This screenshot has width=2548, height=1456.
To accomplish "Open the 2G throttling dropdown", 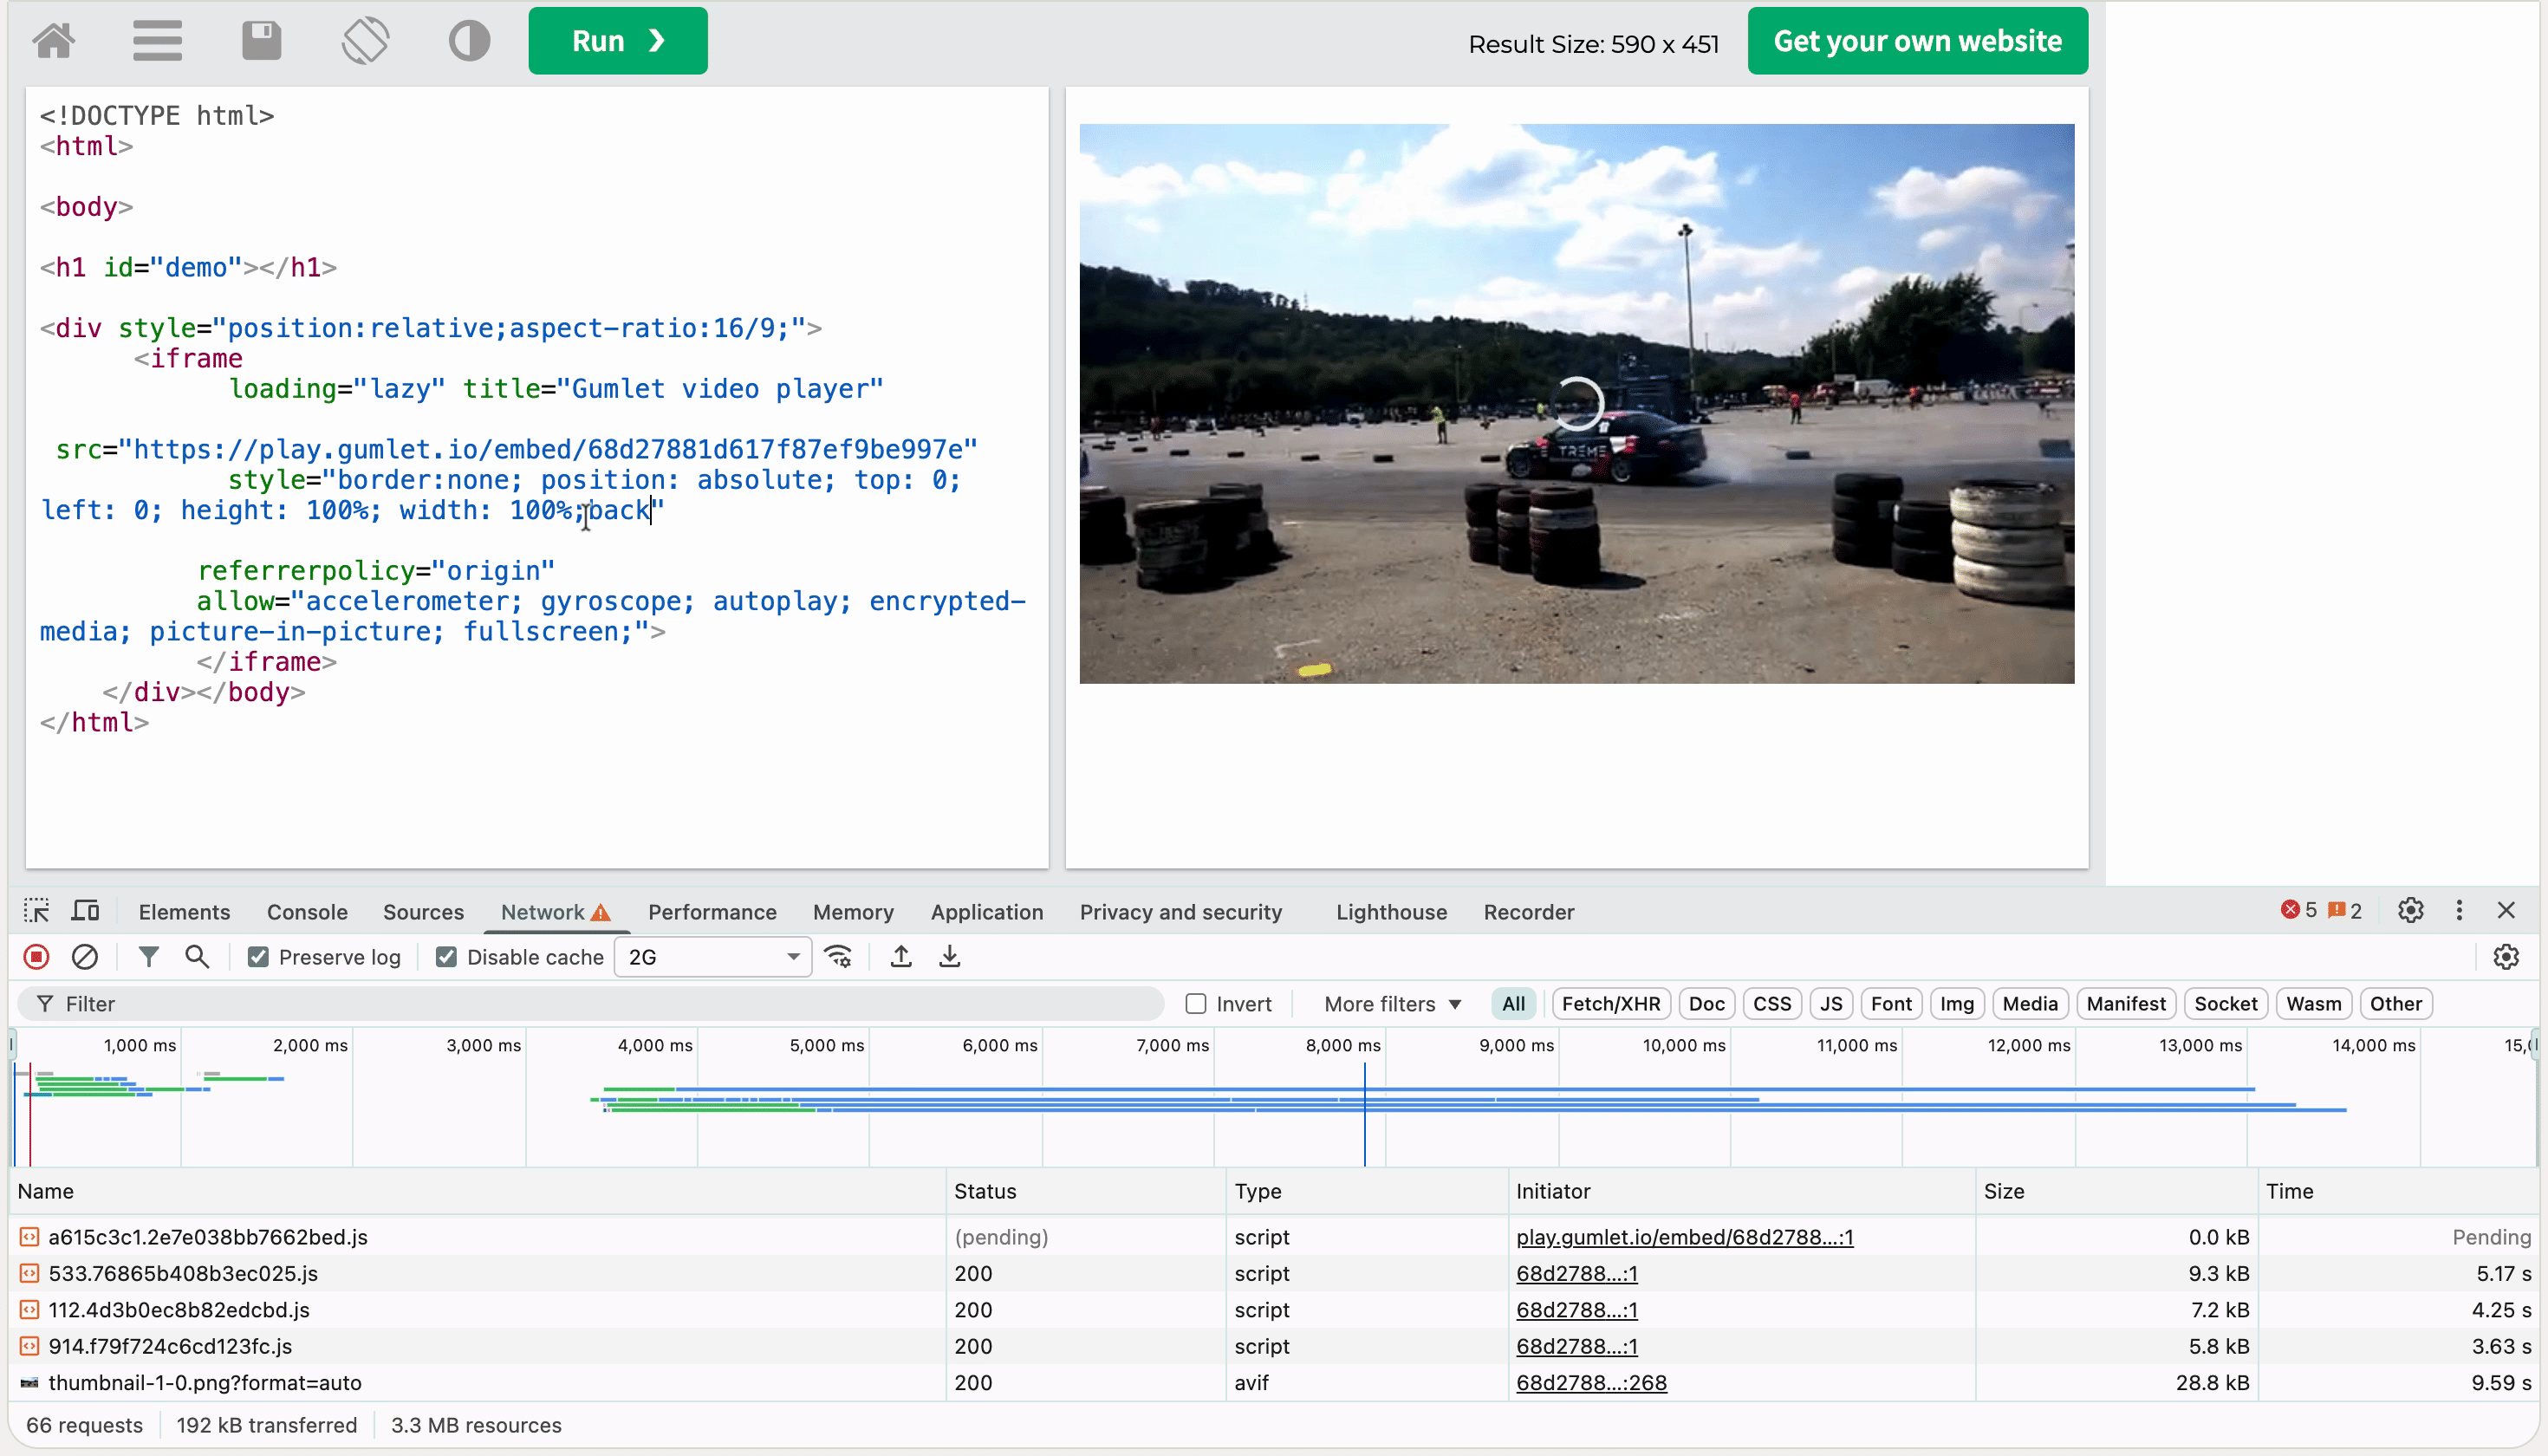I will (x=712, y=957).
